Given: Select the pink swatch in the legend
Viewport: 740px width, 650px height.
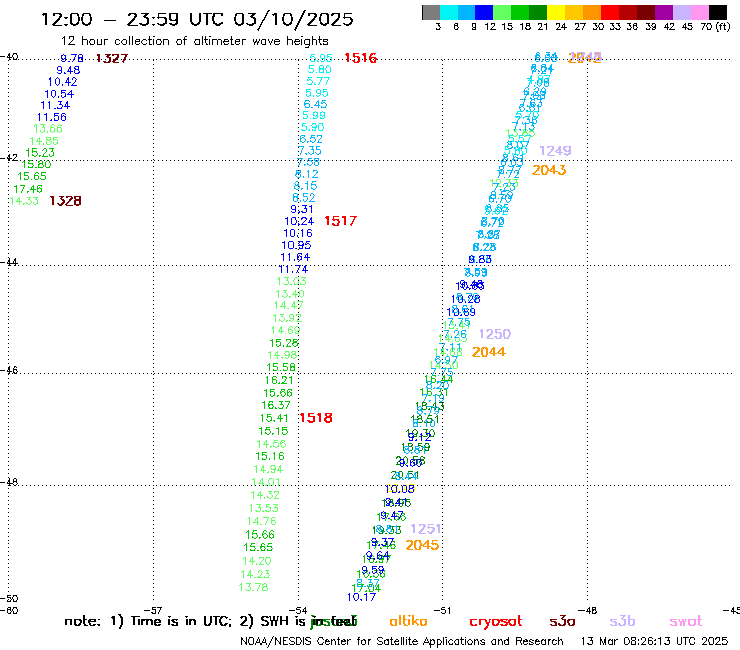Looking at the screenshot, I should pyautogui.click(x=700, y=12).
